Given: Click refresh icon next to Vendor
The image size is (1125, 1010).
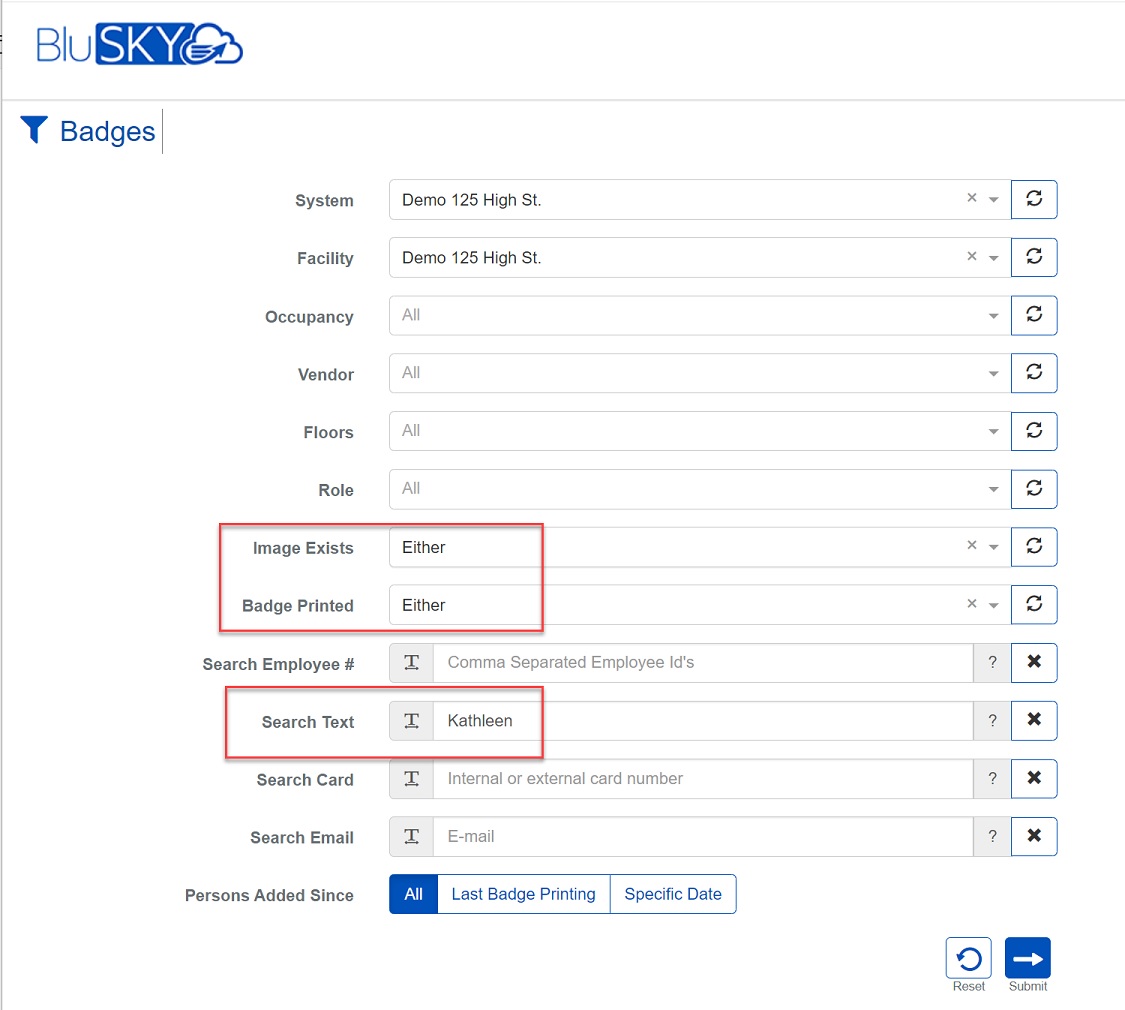Looking at the screenshot, I should click(x=1034, y=373).
